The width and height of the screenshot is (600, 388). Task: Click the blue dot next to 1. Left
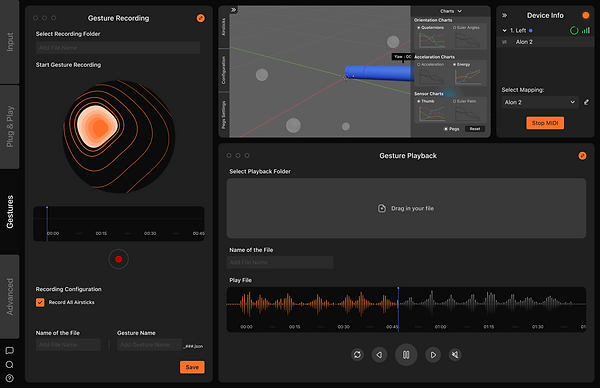pyautogui.click(x=531, y=31)
